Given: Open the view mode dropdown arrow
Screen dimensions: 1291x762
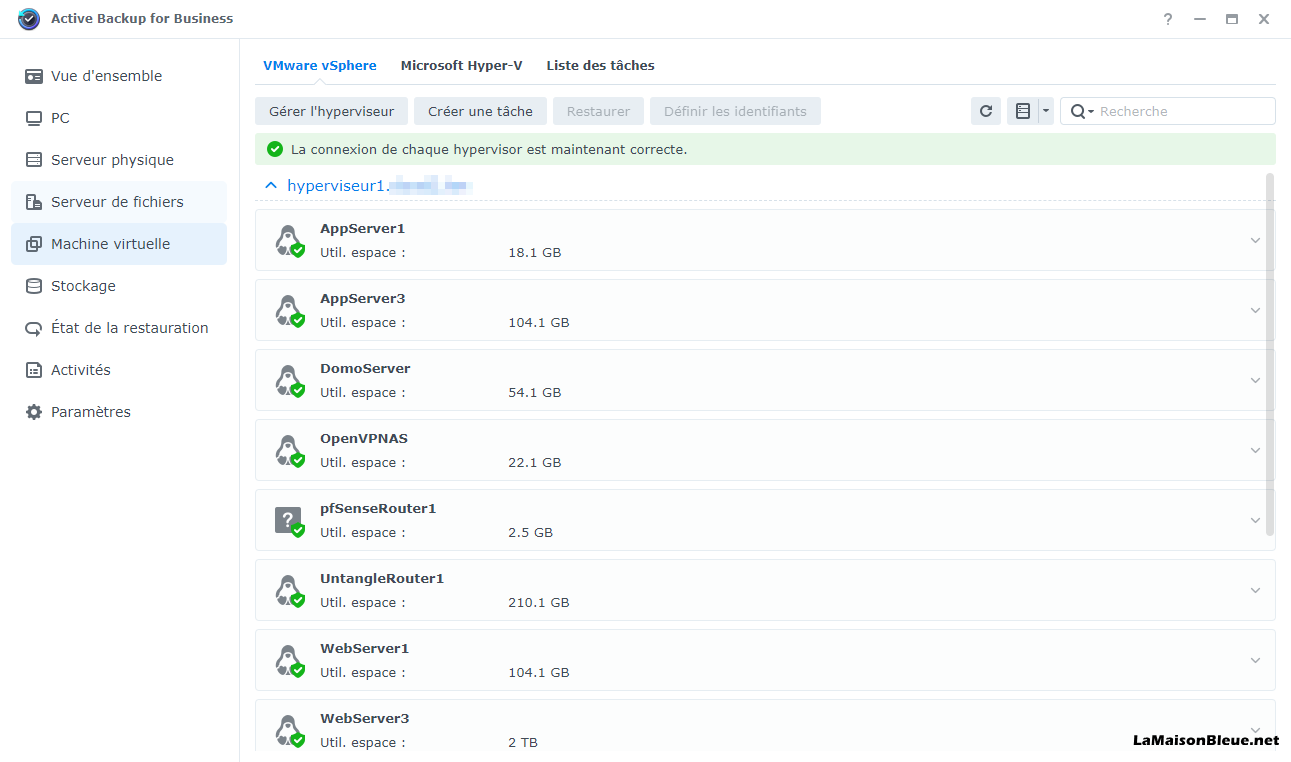Looking at the screenshot, I should (1046, 111).
